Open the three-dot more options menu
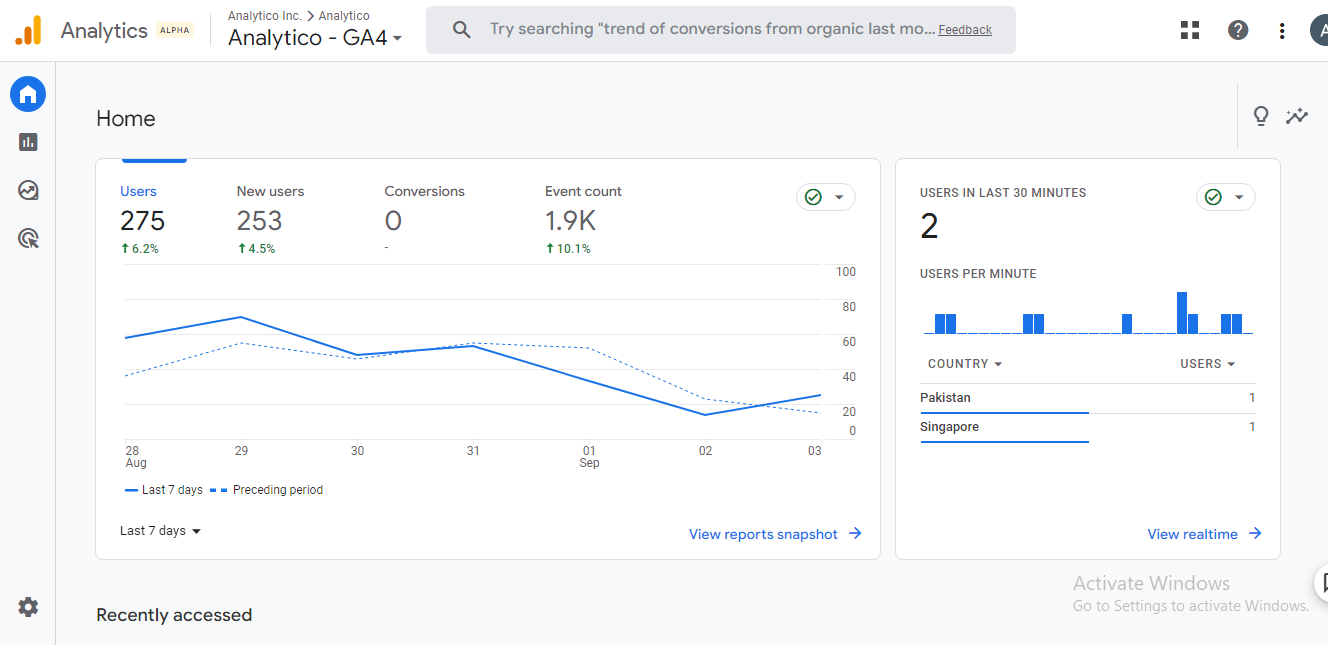The height and width of the screenshot is (645, 1328). coord(1282,31)
